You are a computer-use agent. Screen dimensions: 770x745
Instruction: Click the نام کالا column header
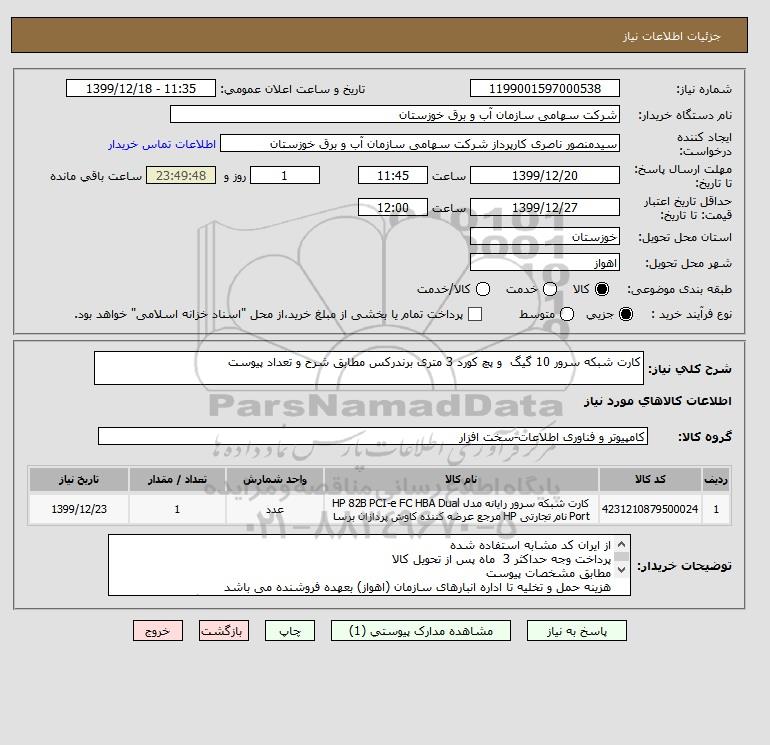(461, 479)
